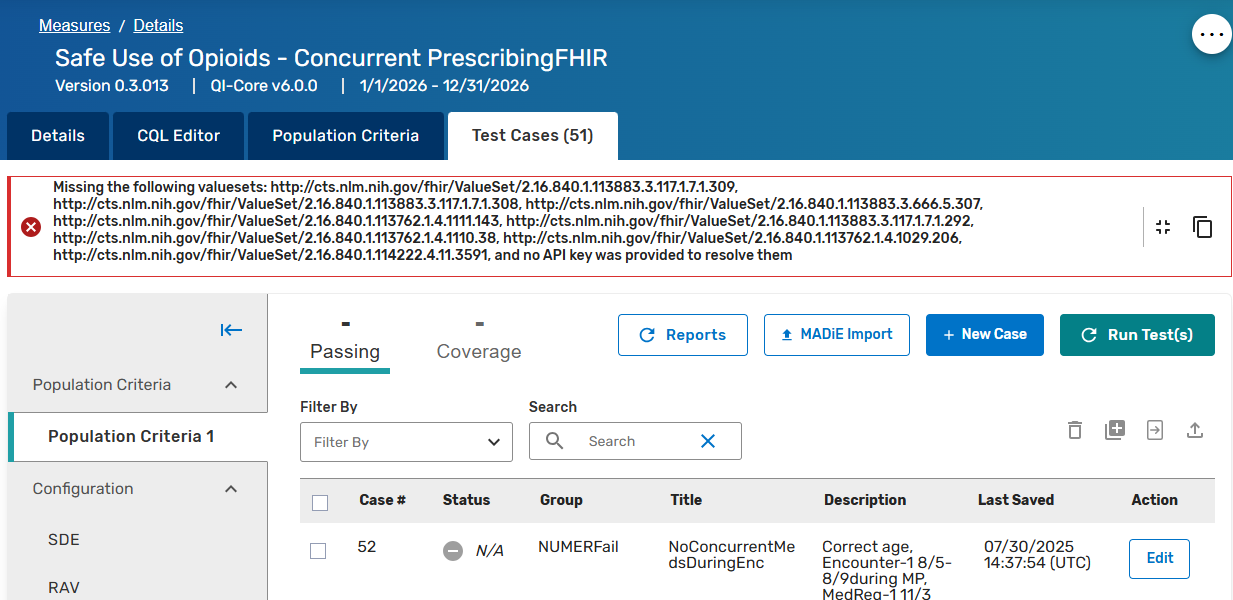Collapse the error message with minimize icon
The width and height of the screenshot is (1233, 600).
1162,227
